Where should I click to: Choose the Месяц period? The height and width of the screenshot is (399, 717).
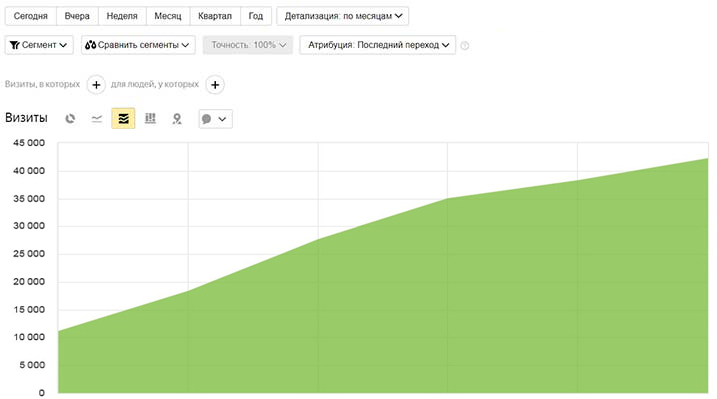pyautogui.click(x=168, y=16)
